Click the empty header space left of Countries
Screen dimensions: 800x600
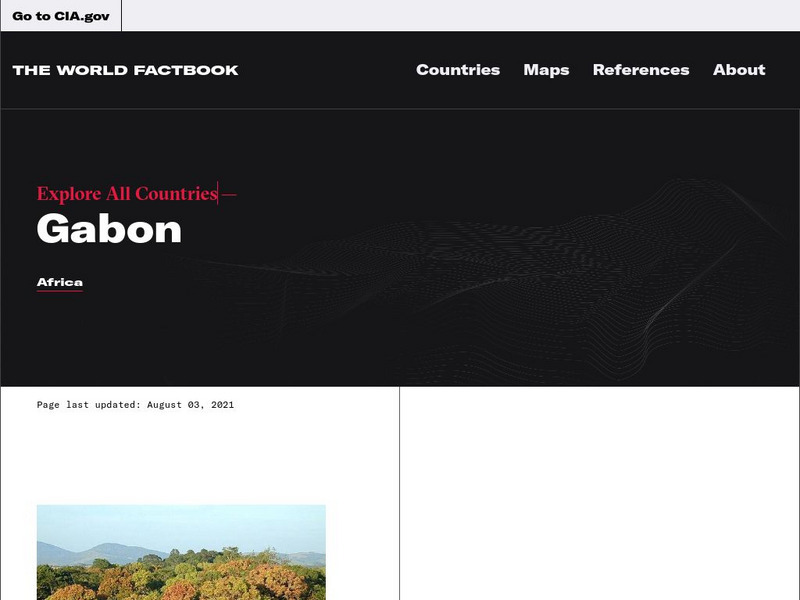coord(327,70)
